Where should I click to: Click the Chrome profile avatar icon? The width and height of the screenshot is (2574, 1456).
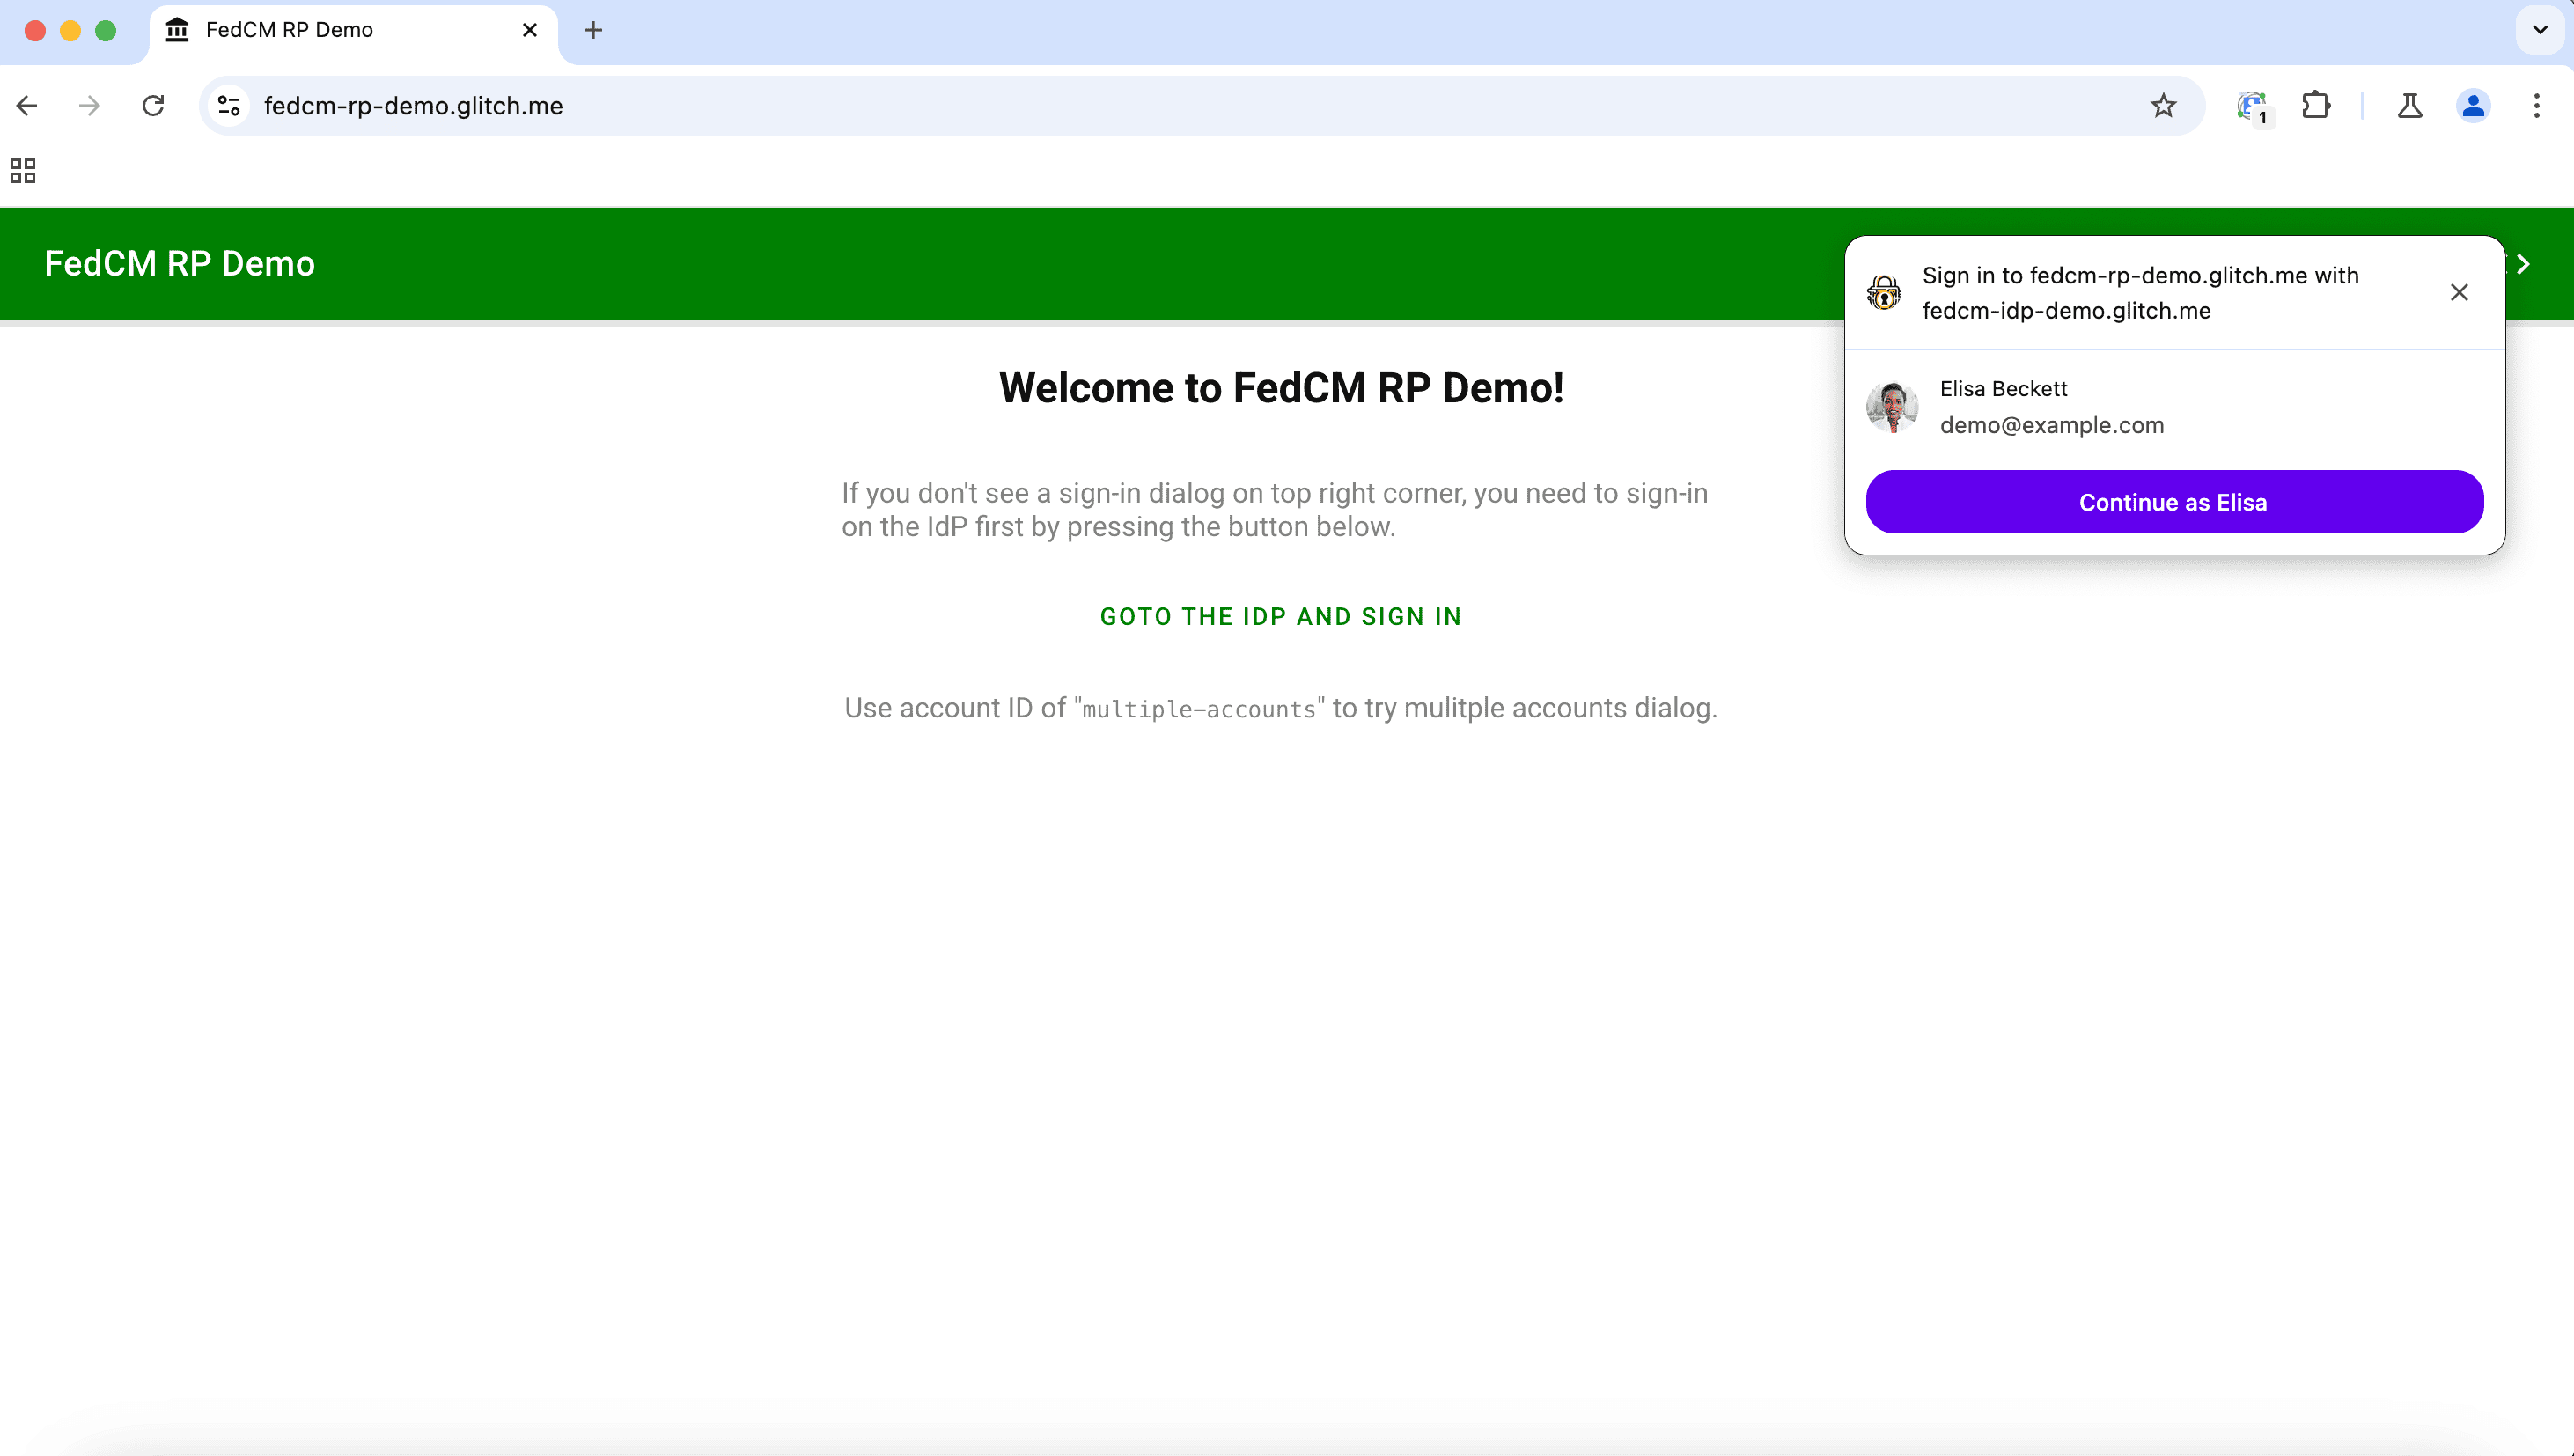point(2474,106)
